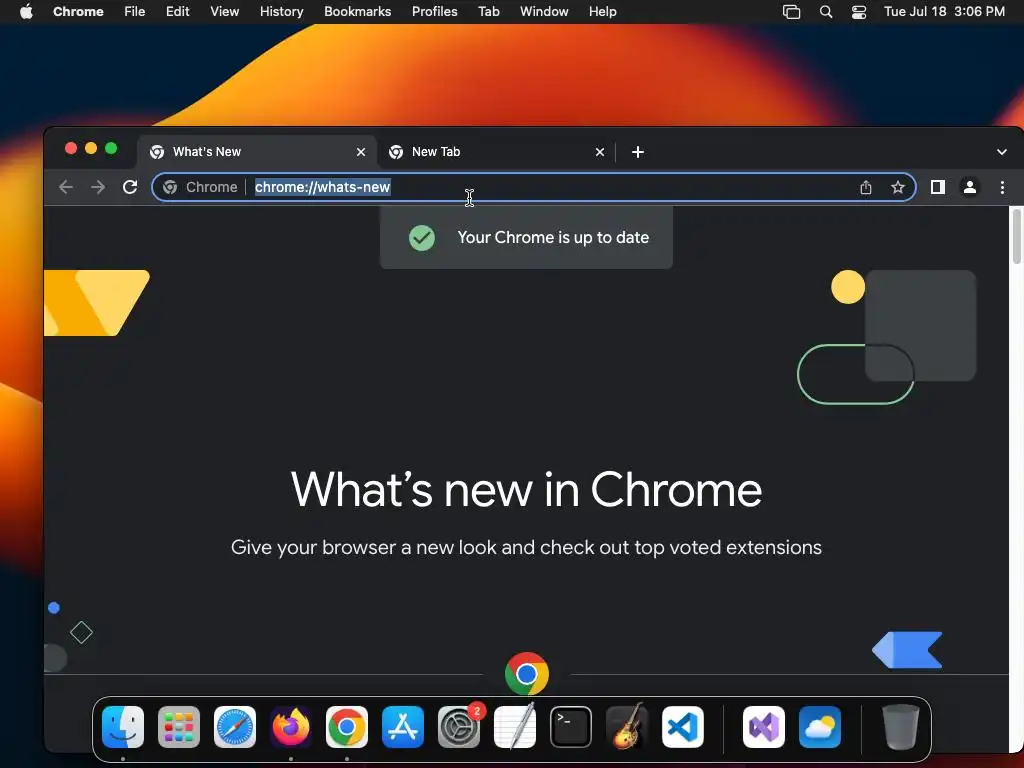The image size is (1024, 768).
Task: Switch to the New Tab tab
Action: (496, 152)
